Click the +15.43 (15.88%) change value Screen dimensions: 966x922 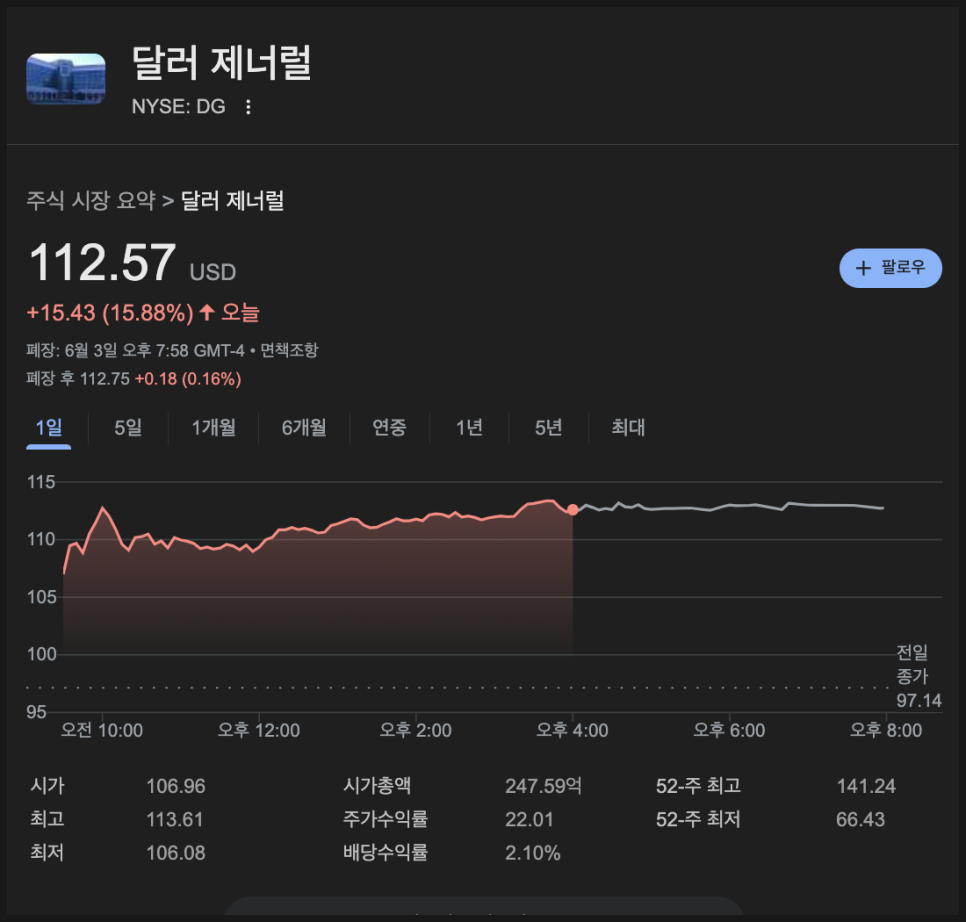(110, 313)
